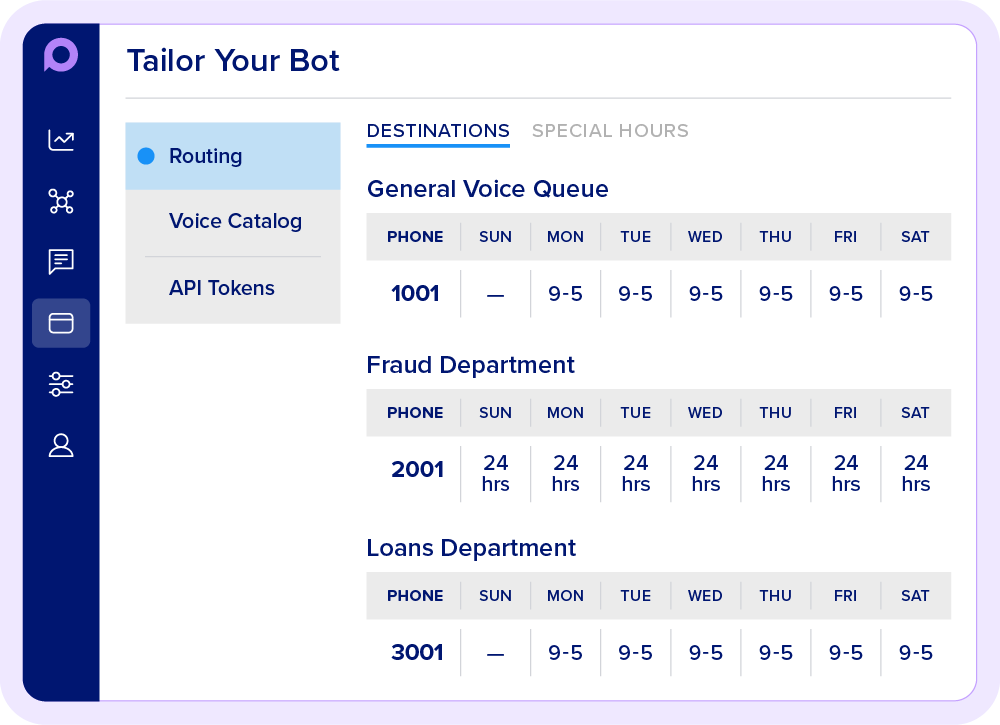Select Voice Catalog in the left menu
Viewport: 1000px width, 725px height.
tap(235, 221)
